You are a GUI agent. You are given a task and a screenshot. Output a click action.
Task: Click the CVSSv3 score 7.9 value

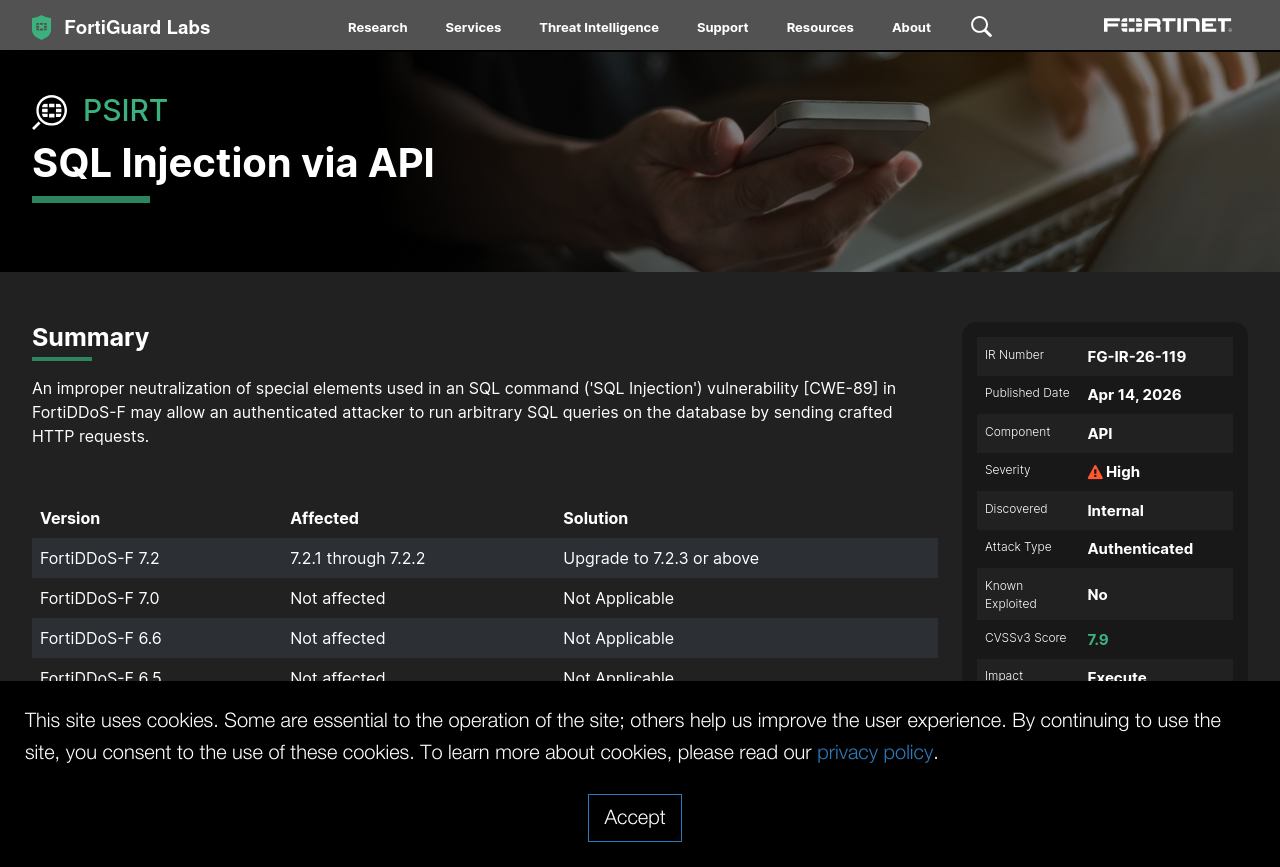click(1097, 639)
